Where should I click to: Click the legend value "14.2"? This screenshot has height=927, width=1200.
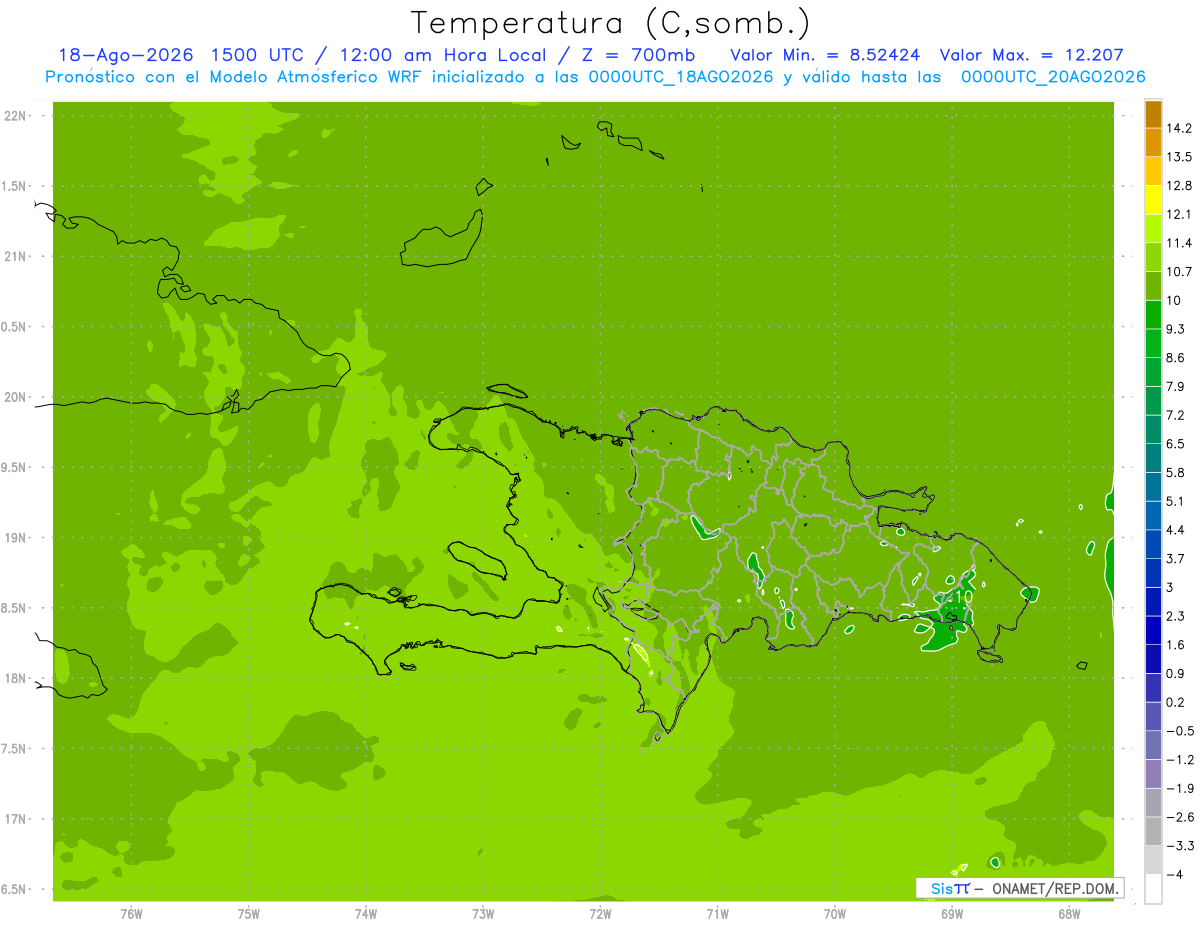pyautogui.click(x=1181, y=128)
